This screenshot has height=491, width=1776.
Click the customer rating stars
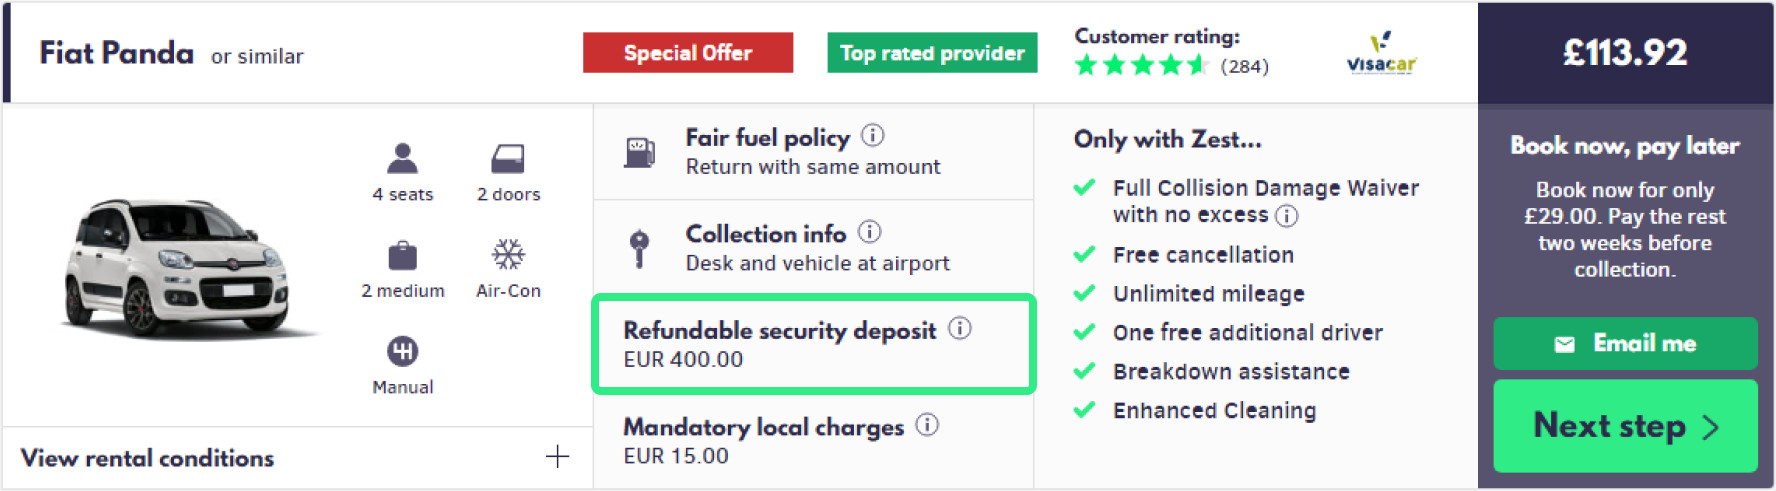click(1141, 66)
